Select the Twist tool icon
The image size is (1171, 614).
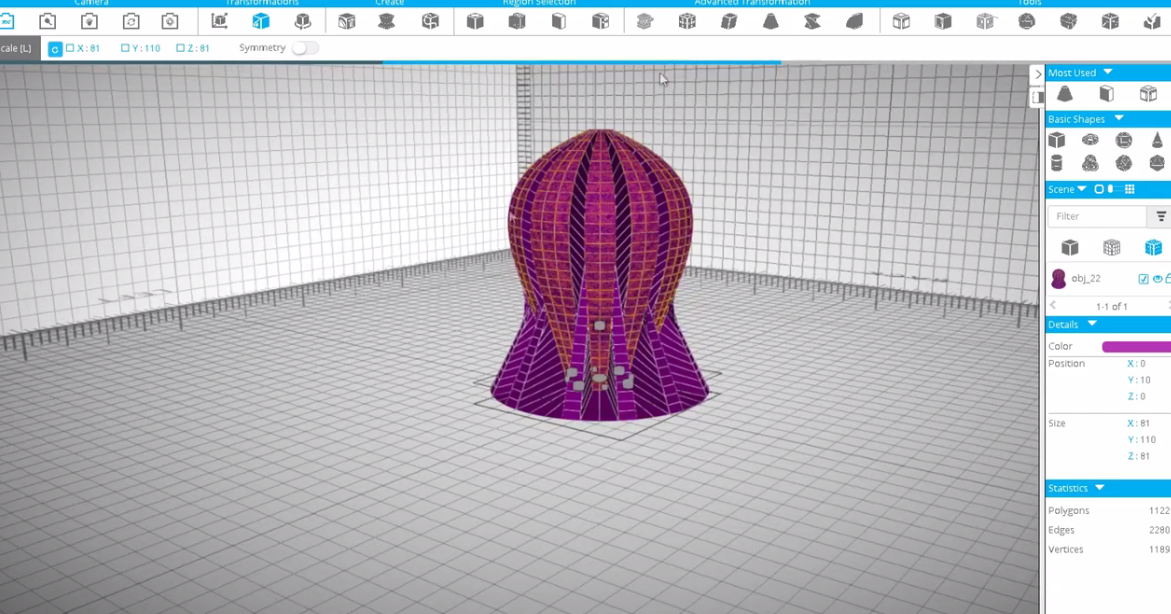coord(813,21)
